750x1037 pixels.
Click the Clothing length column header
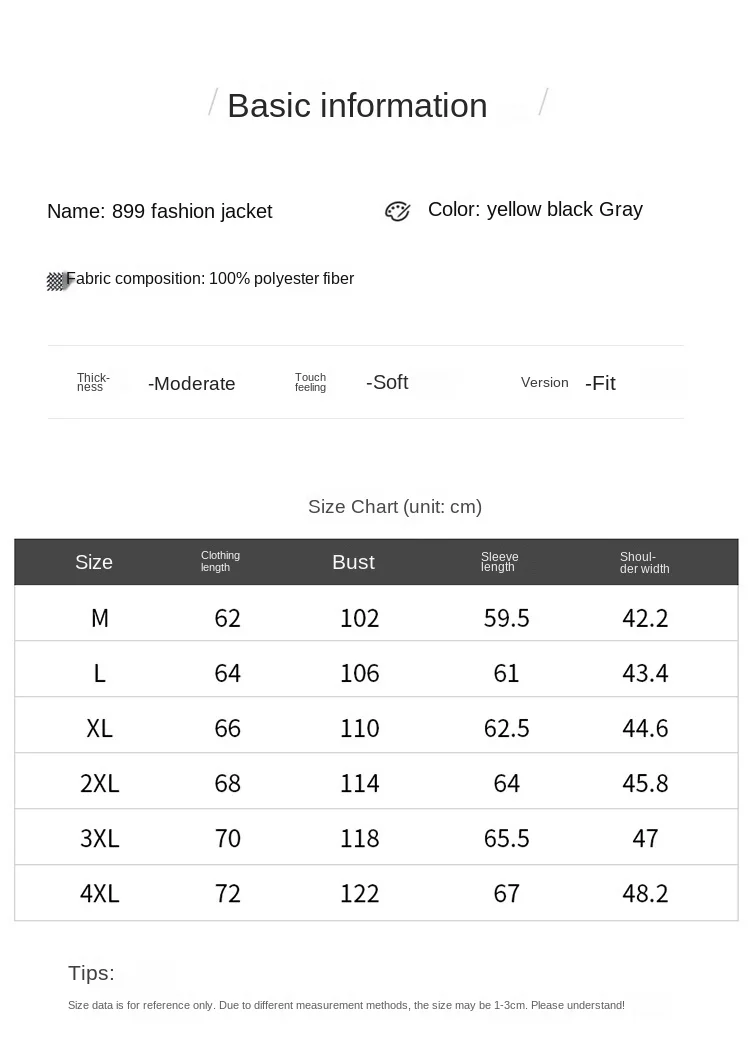220,561
